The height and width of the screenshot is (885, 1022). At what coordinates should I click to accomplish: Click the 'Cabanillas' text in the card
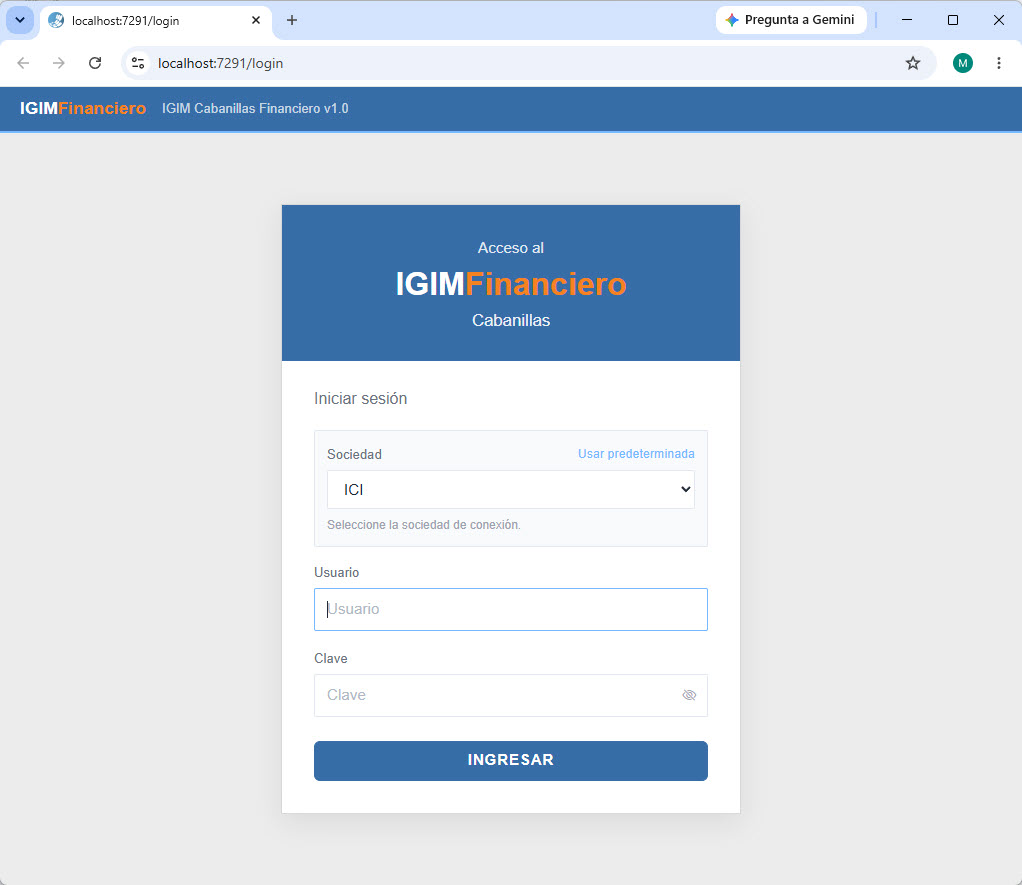tap(510, 320)
